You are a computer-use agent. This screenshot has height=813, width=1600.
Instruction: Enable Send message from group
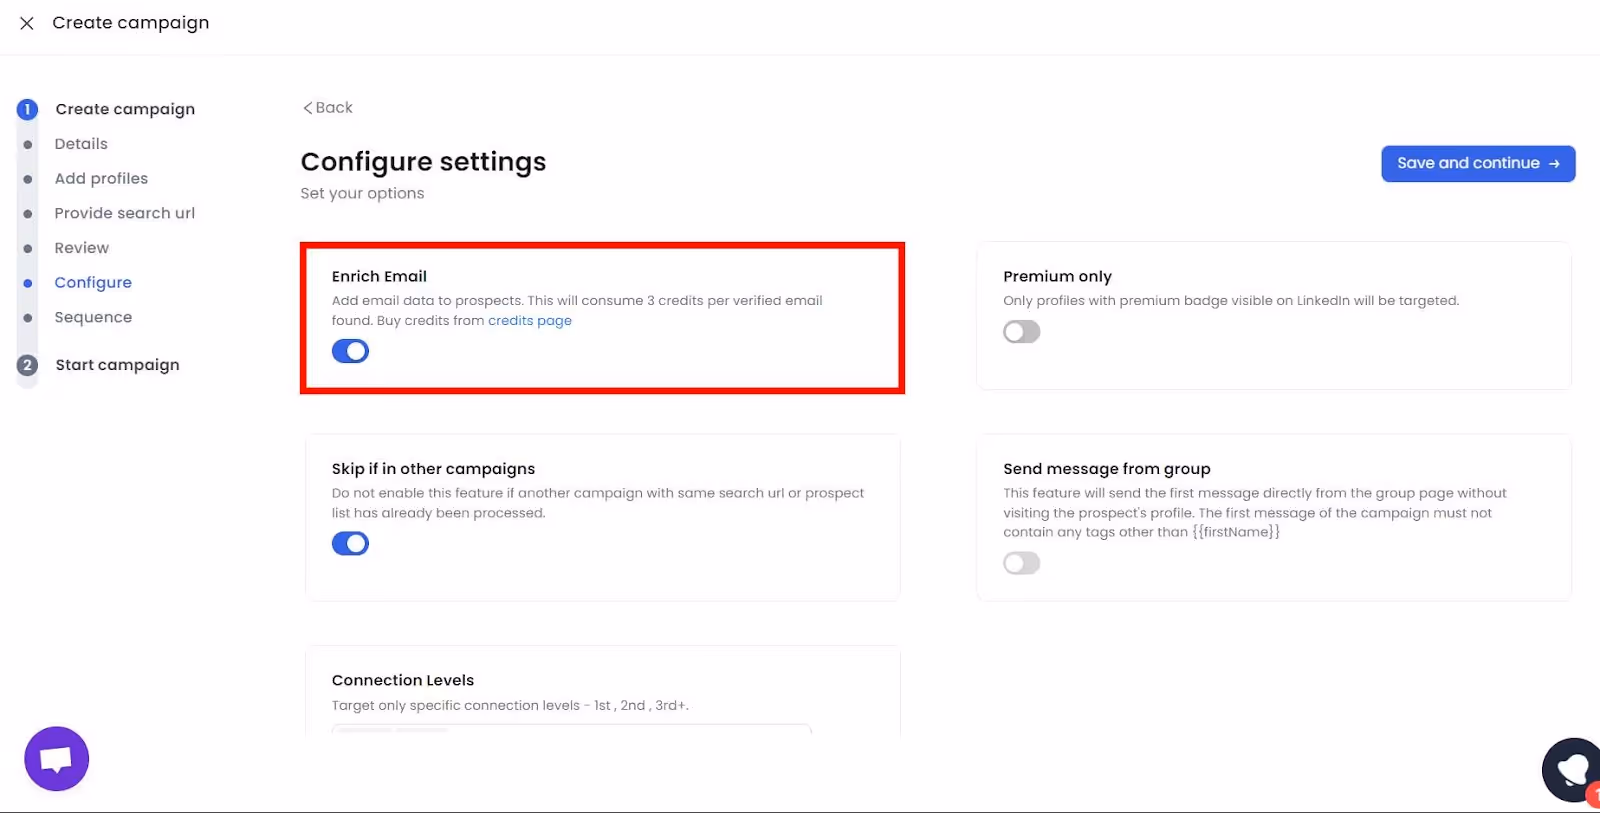pos(1021,562)
